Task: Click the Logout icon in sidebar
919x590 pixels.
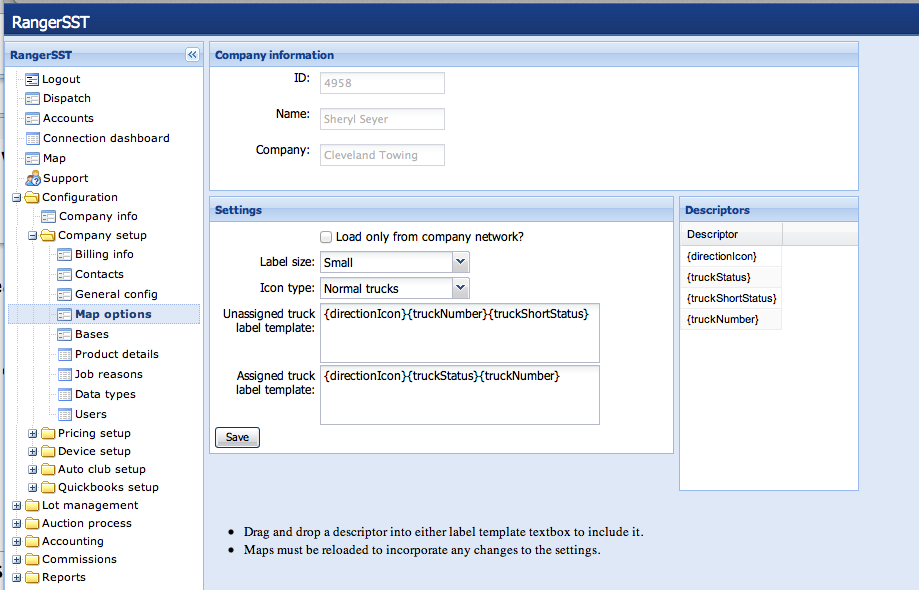Action: point(32,79)
